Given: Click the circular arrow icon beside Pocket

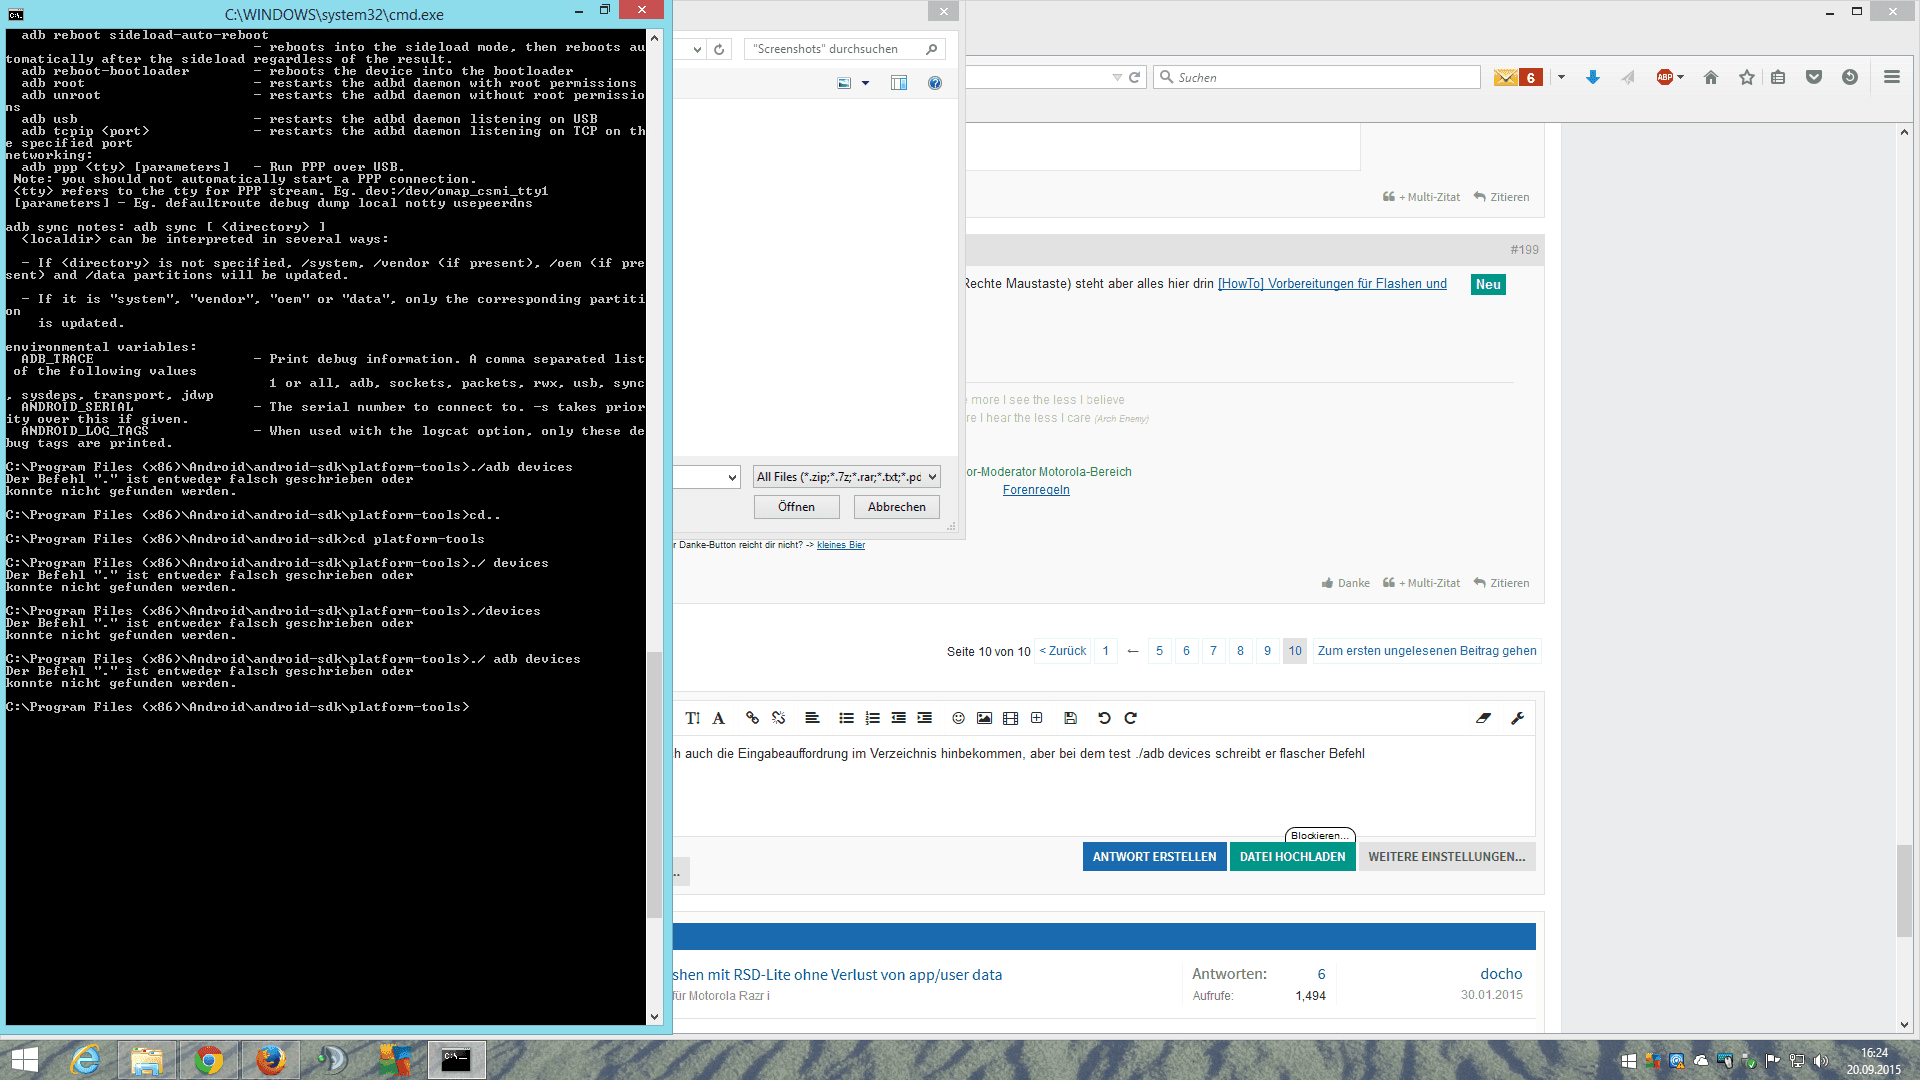Looking at the screenshot, I should 1850,77.
